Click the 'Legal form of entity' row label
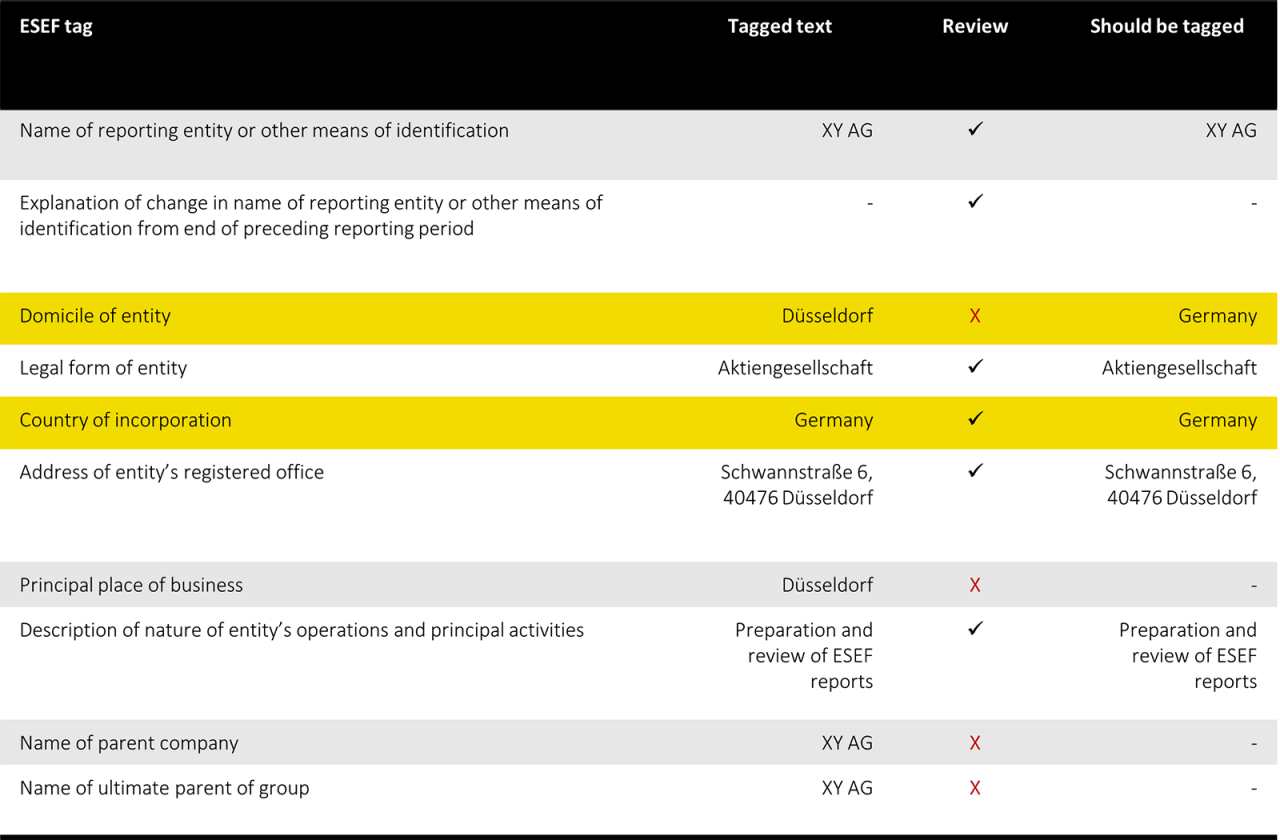This screenshot has width=1280, height=840. (103, 368)
